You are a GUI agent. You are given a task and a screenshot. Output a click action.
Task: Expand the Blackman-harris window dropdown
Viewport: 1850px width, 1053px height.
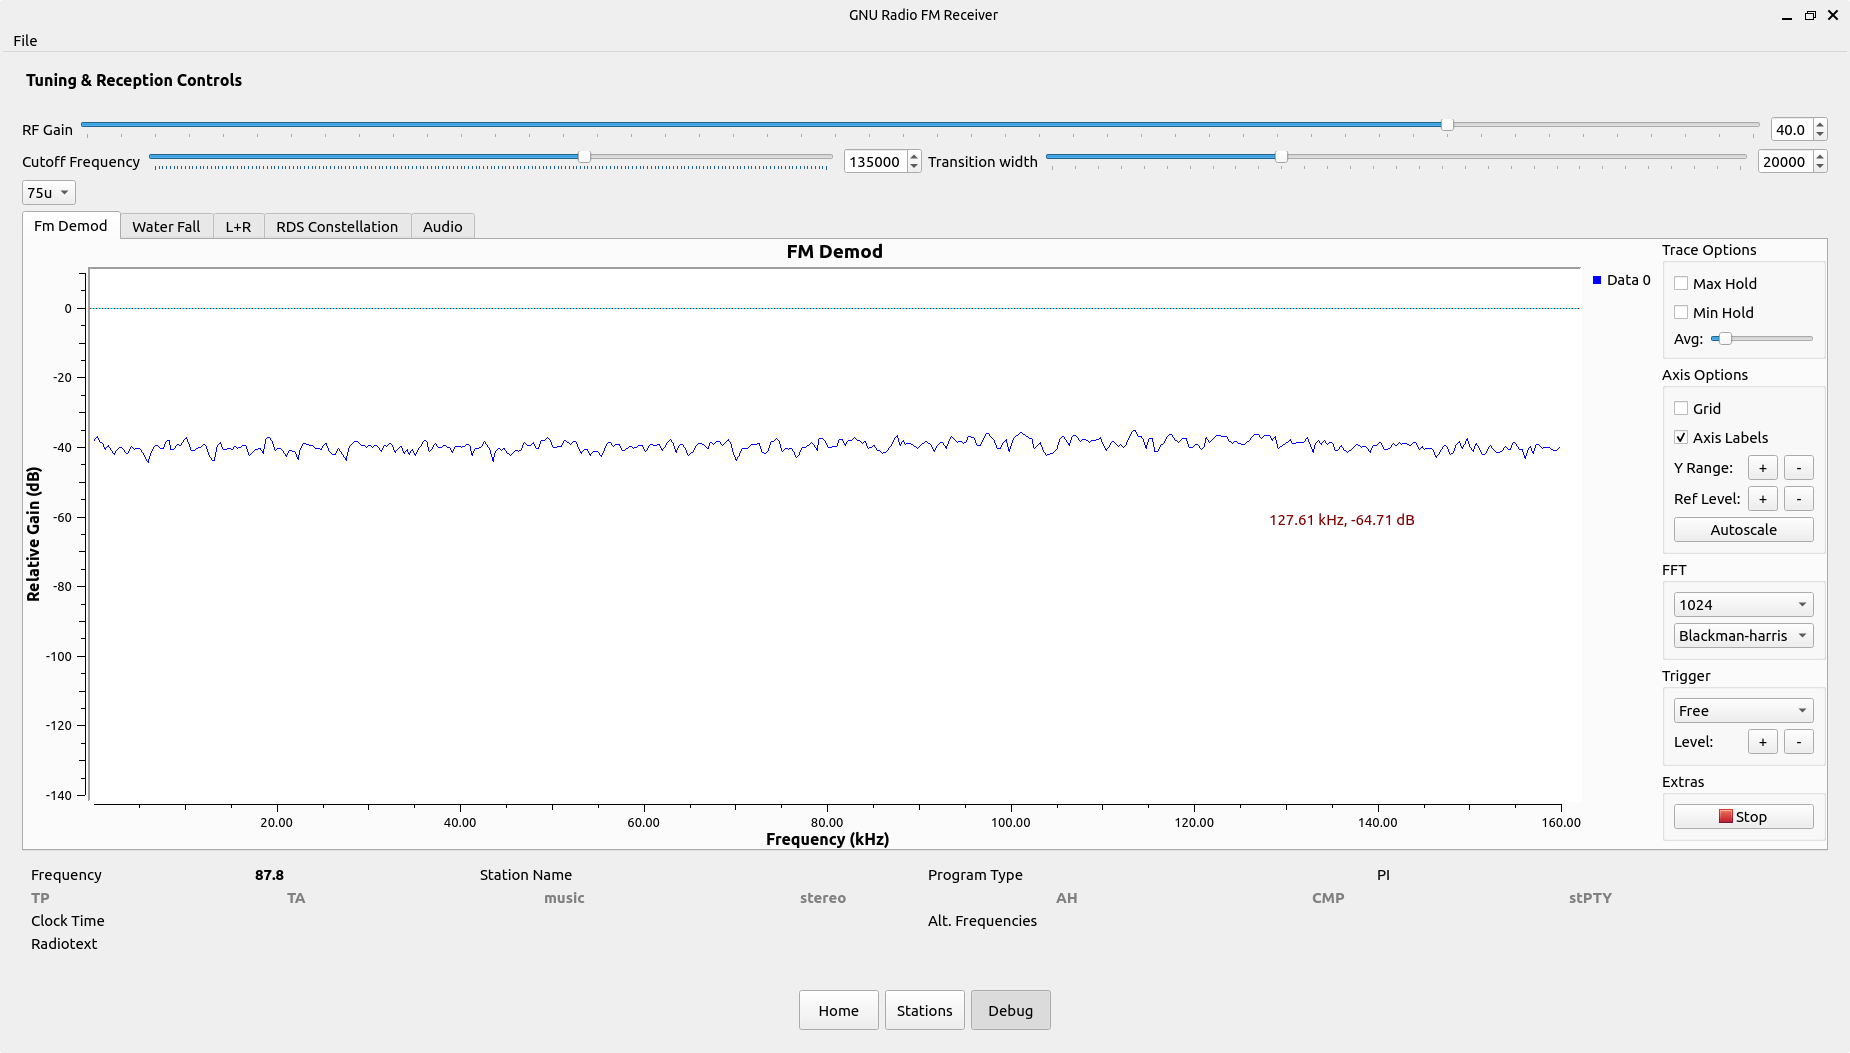tap(1742, 636)
